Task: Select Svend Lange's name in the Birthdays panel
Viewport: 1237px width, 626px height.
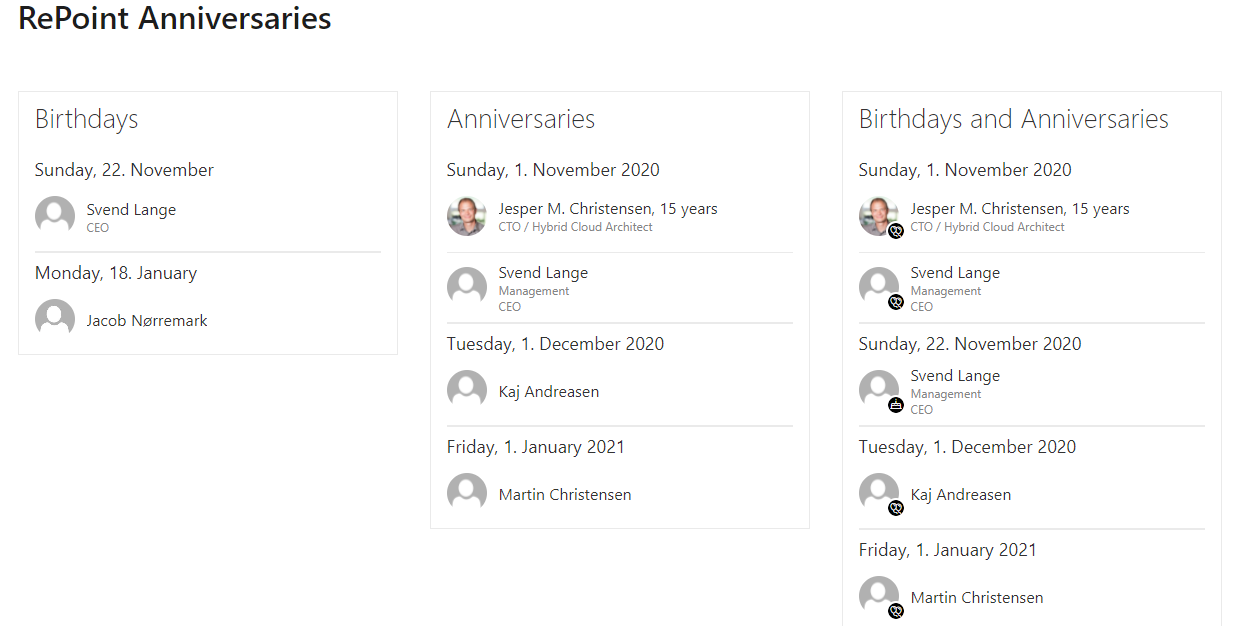Action: pyautogui.click(x=131, y=210)
